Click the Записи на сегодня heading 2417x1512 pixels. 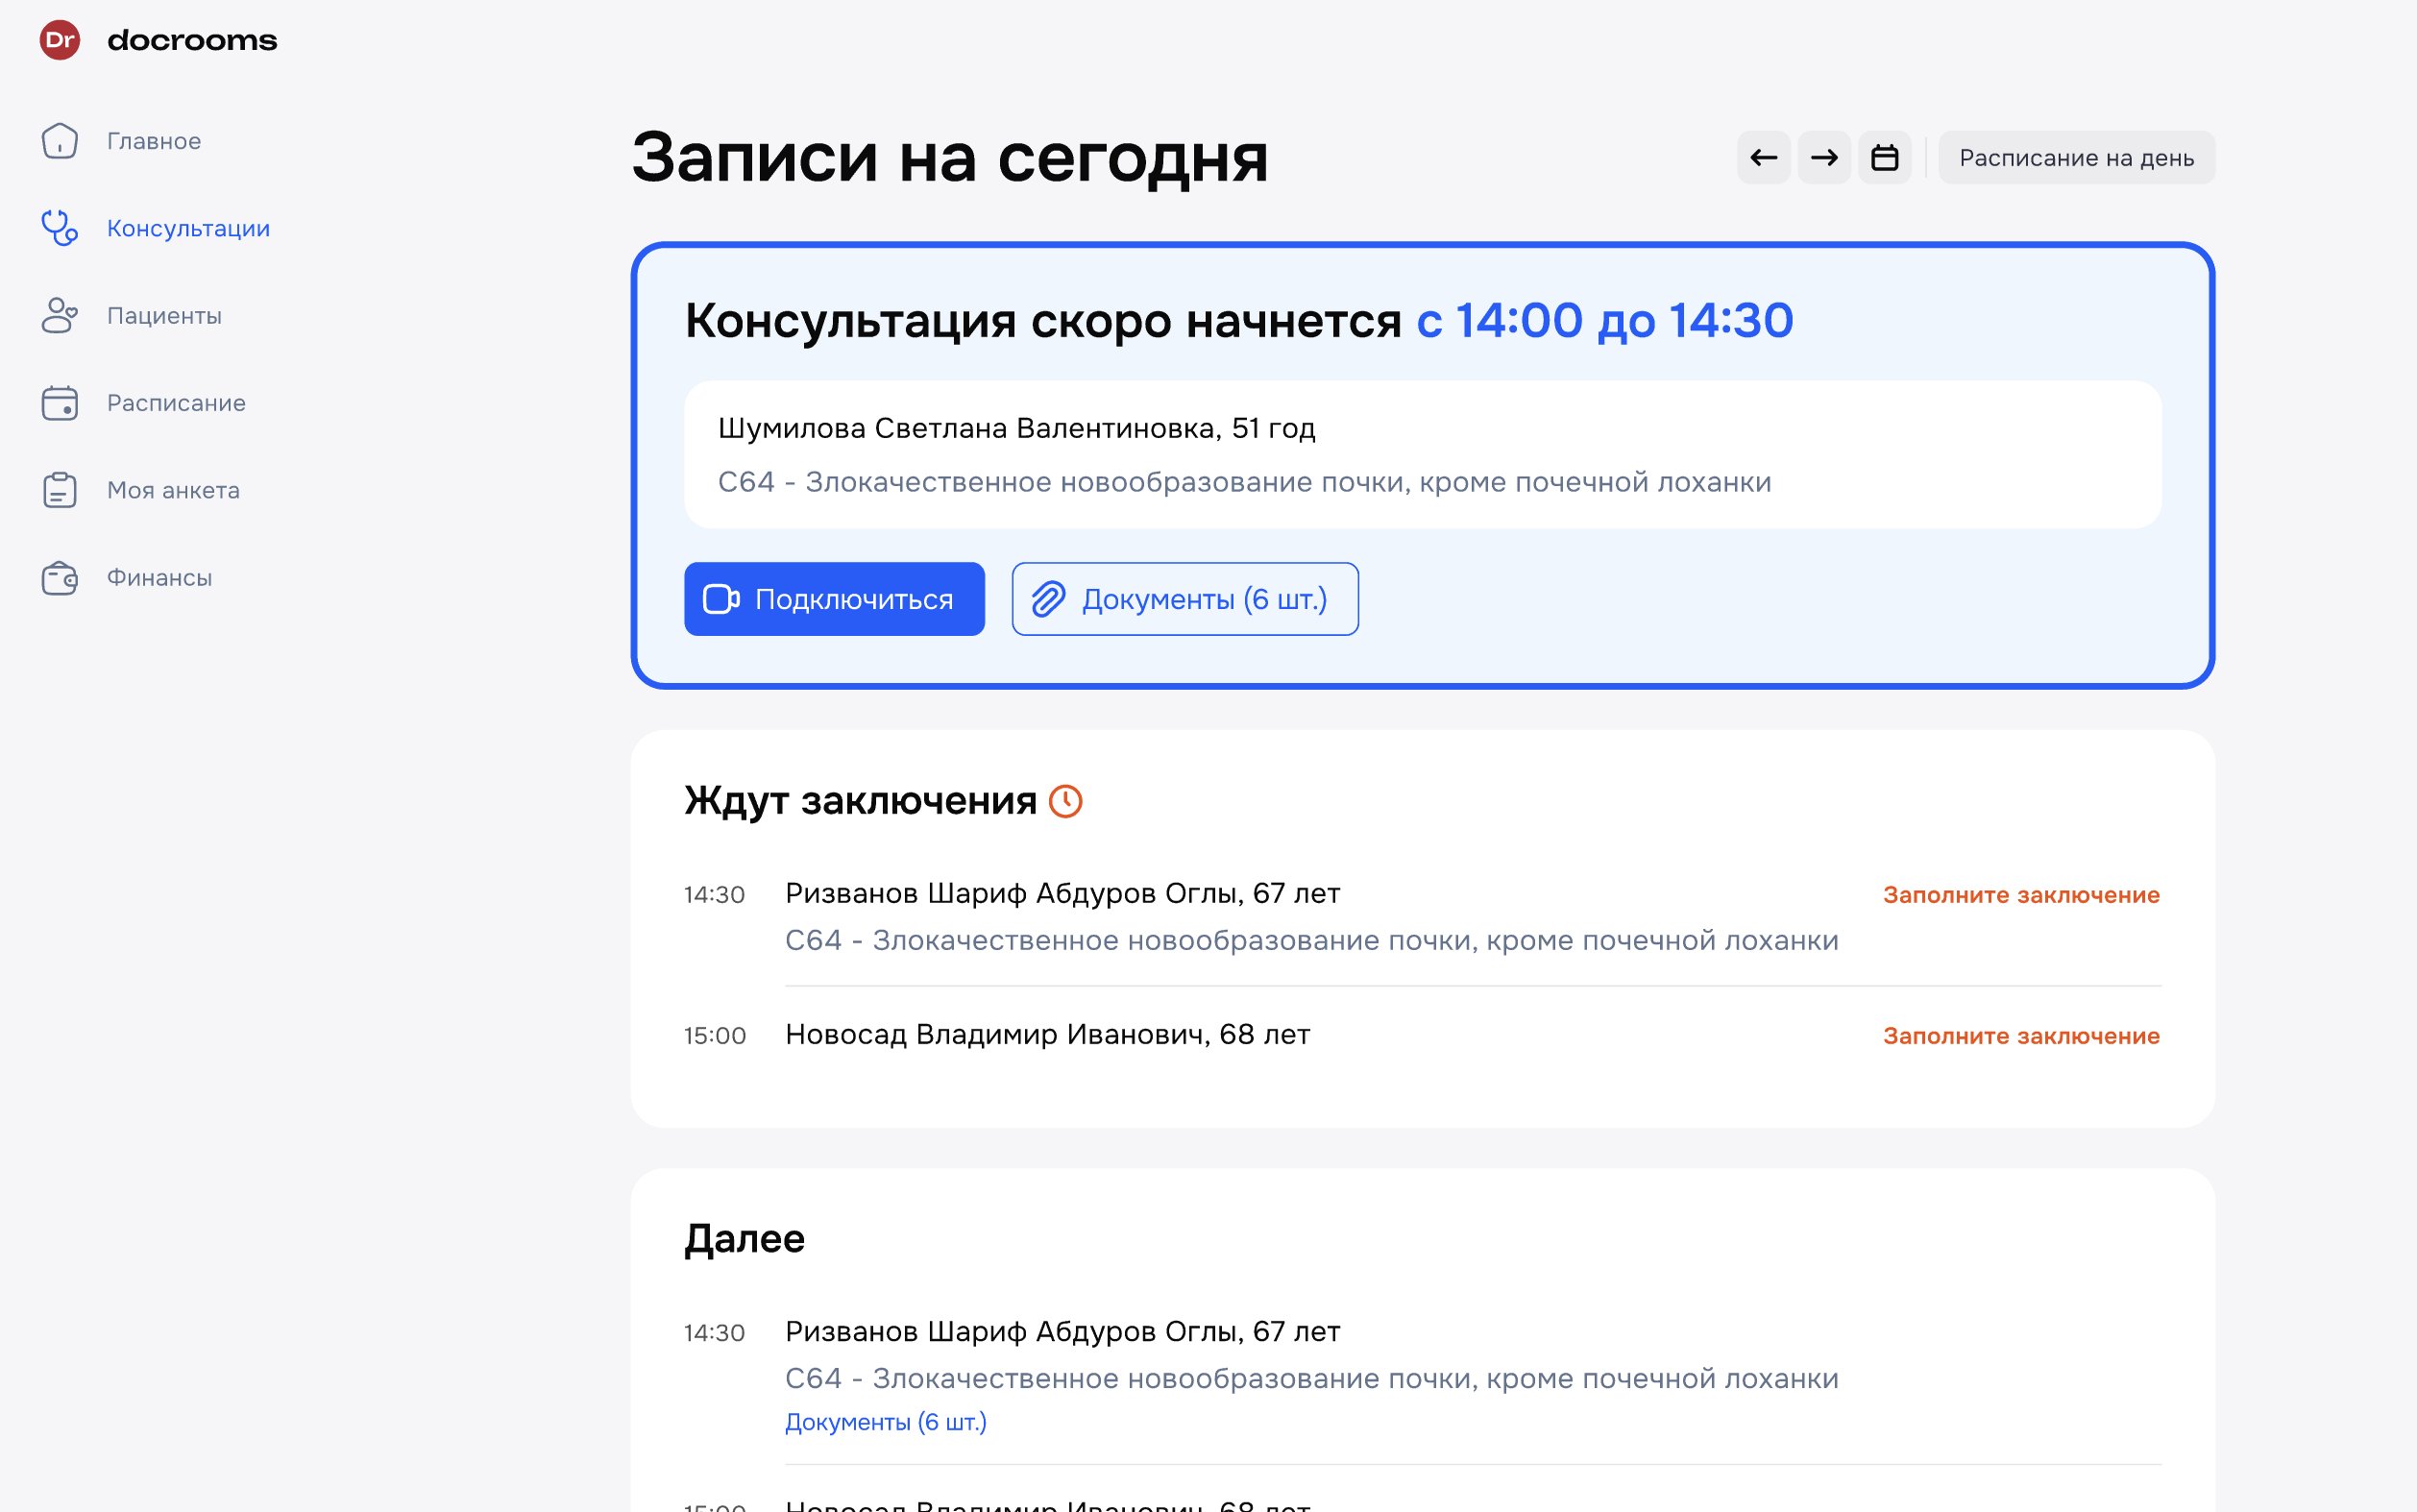(949, 158)
